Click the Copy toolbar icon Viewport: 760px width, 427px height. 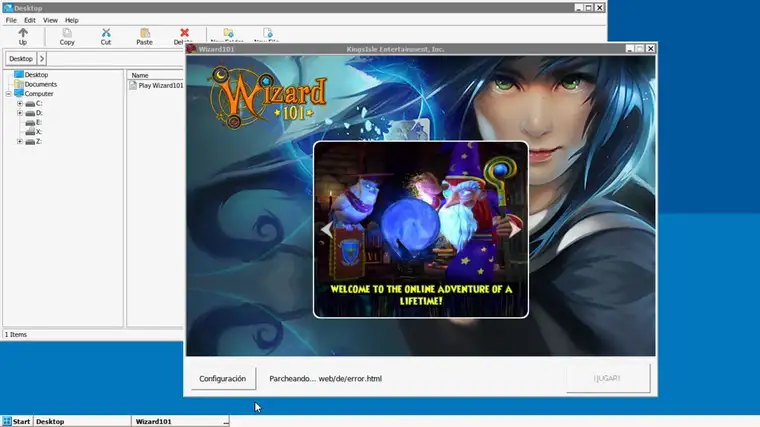coord(67,33)
